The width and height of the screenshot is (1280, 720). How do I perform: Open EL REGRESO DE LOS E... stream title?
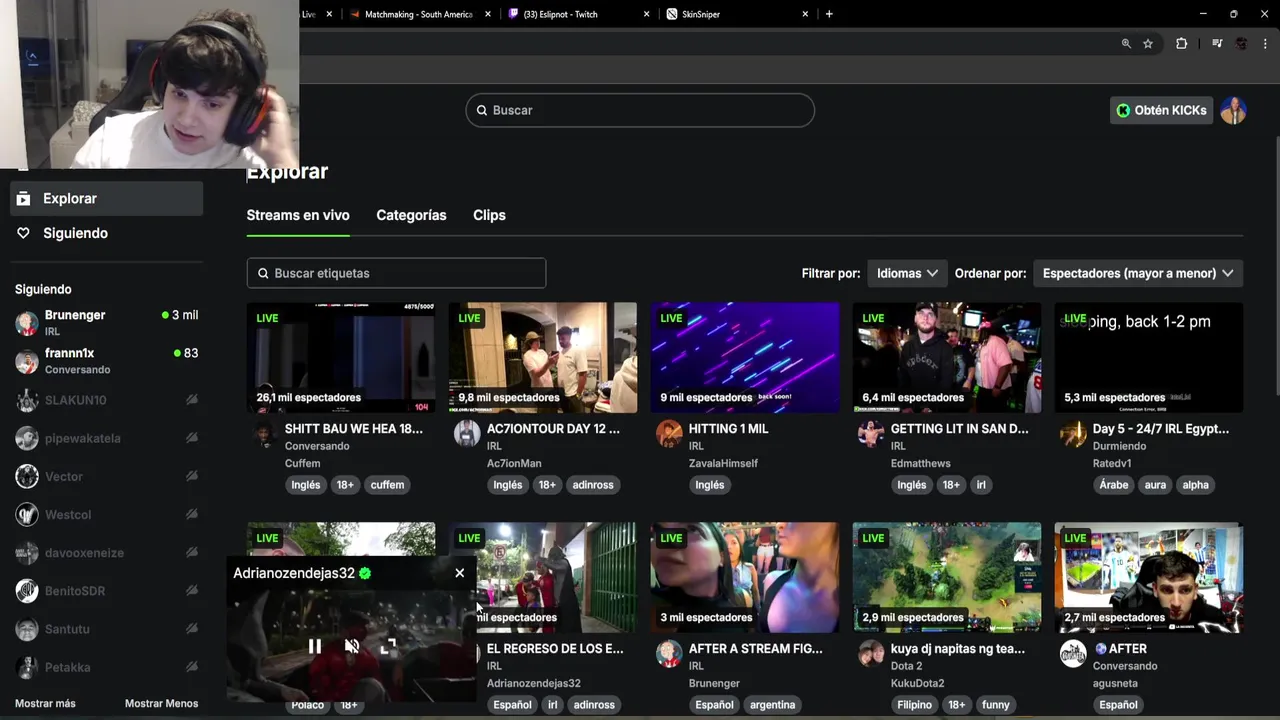(x=555, y=649)
